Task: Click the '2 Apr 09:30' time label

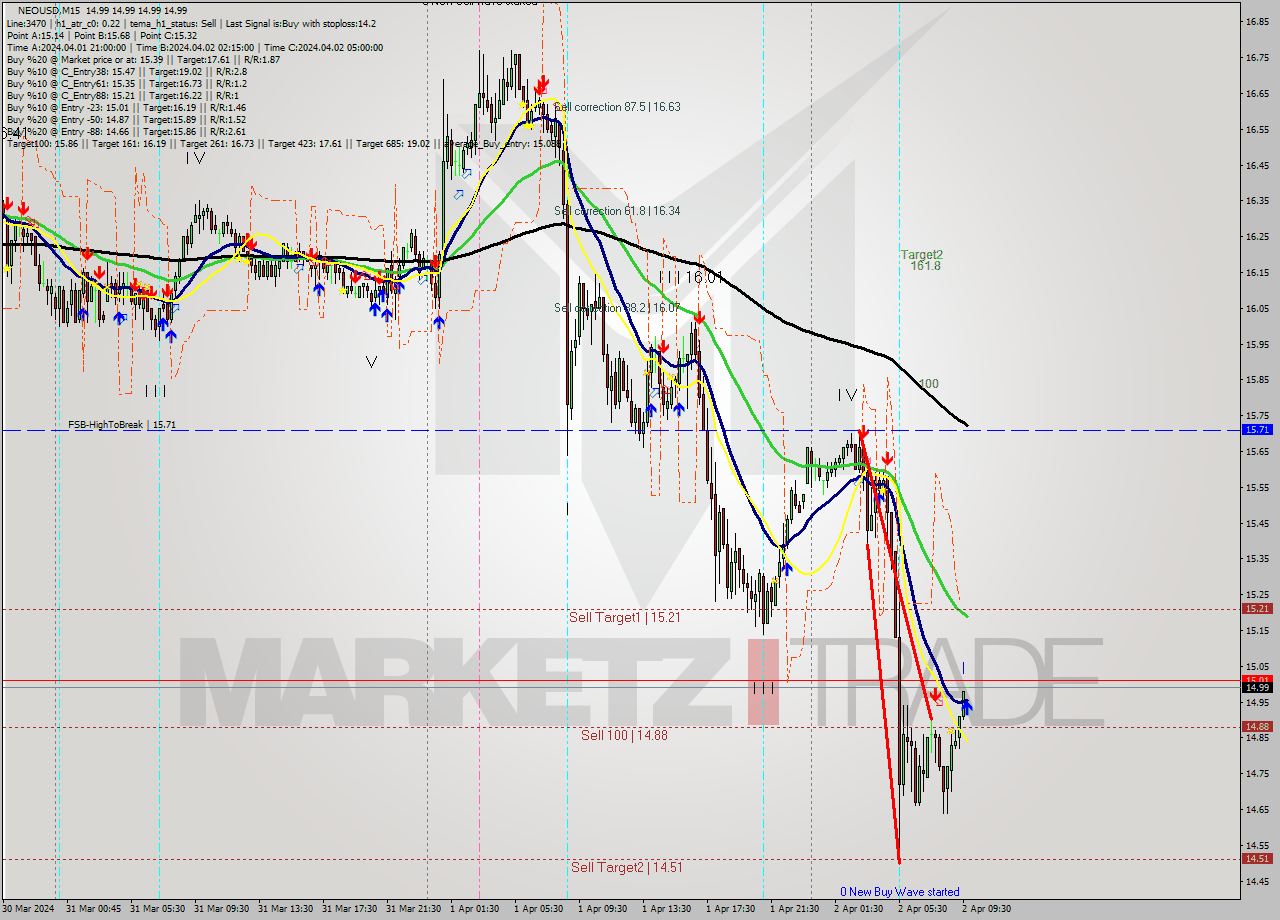Action: [x=987, y=909]
